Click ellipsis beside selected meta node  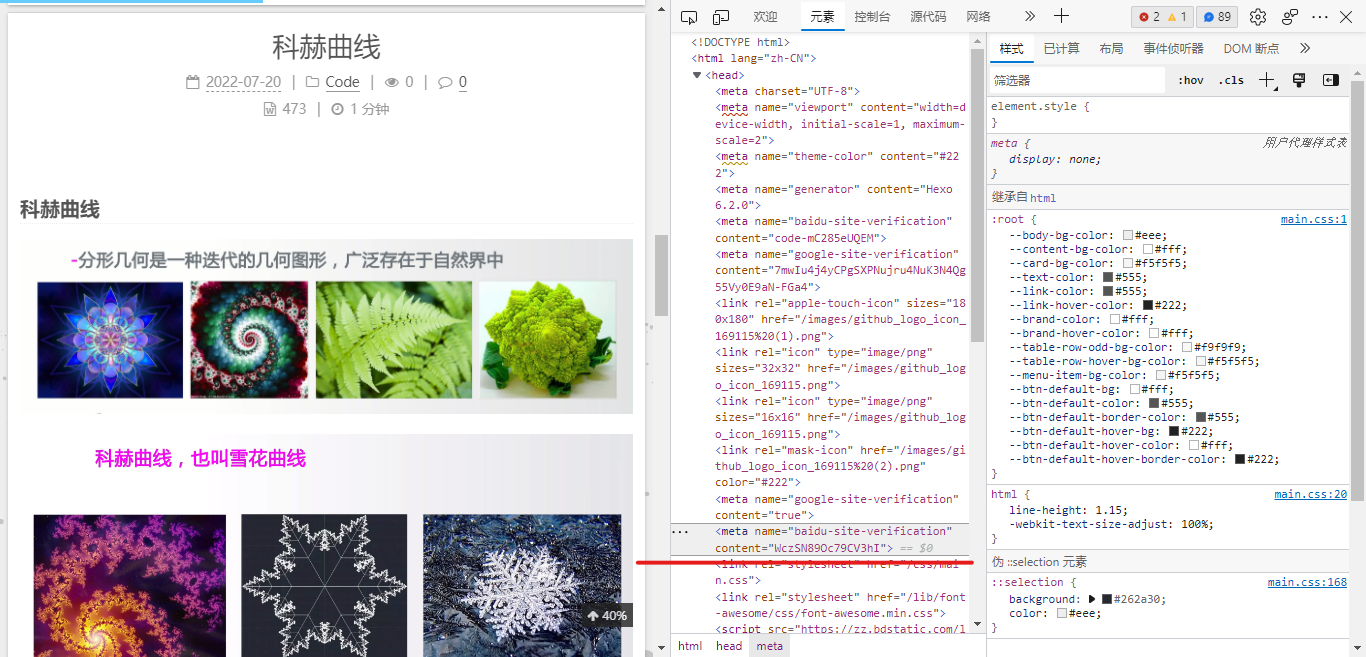pos(680,532)
